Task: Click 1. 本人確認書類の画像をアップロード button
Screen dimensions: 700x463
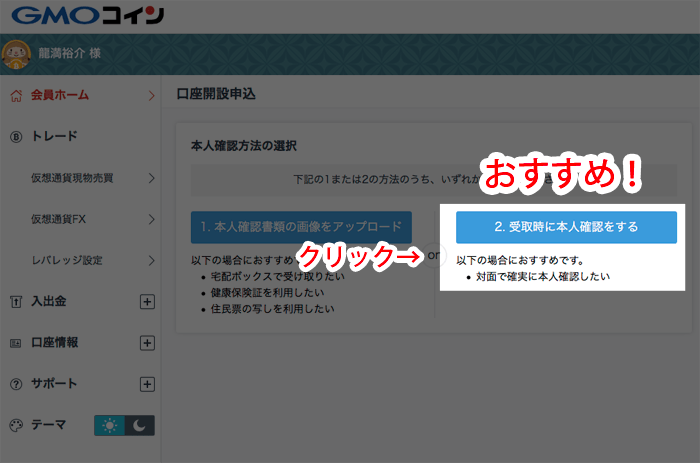Action: coord(301,227)
